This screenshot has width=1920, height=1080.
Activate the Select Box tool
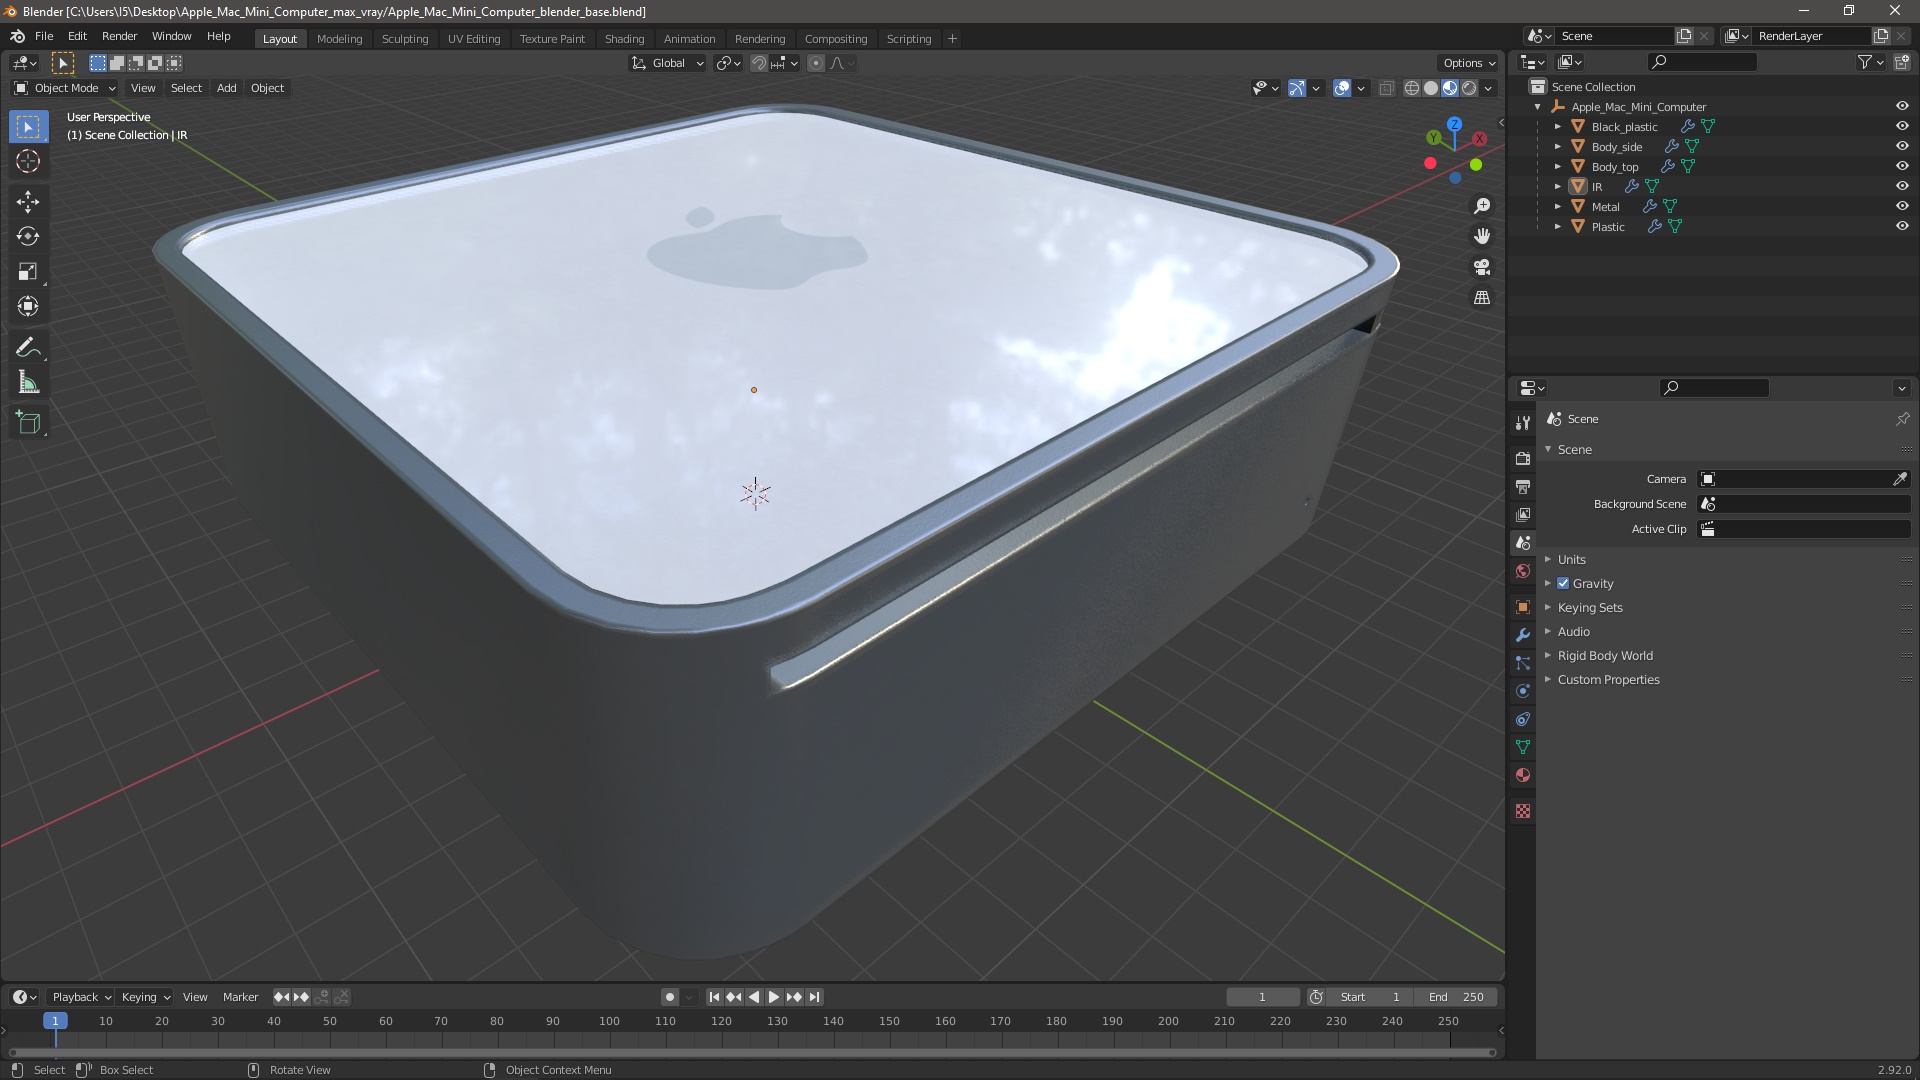pos(28,126)
